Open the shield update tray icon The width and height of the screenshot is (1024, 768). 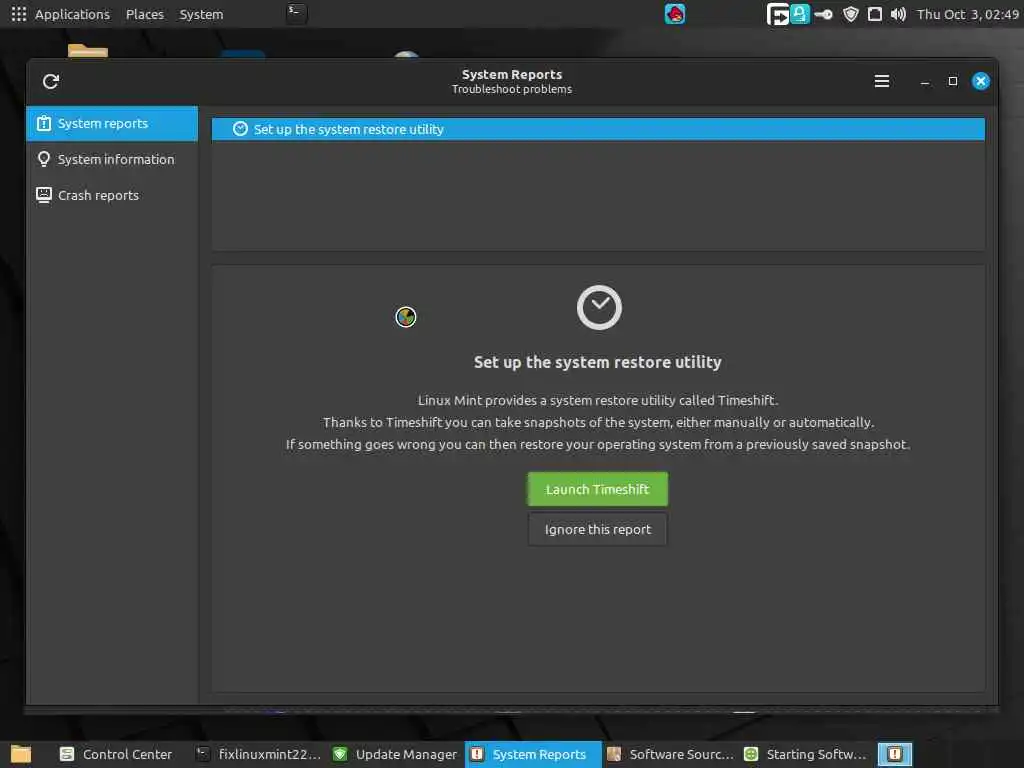pyautogui.click(x=850, y=14)
